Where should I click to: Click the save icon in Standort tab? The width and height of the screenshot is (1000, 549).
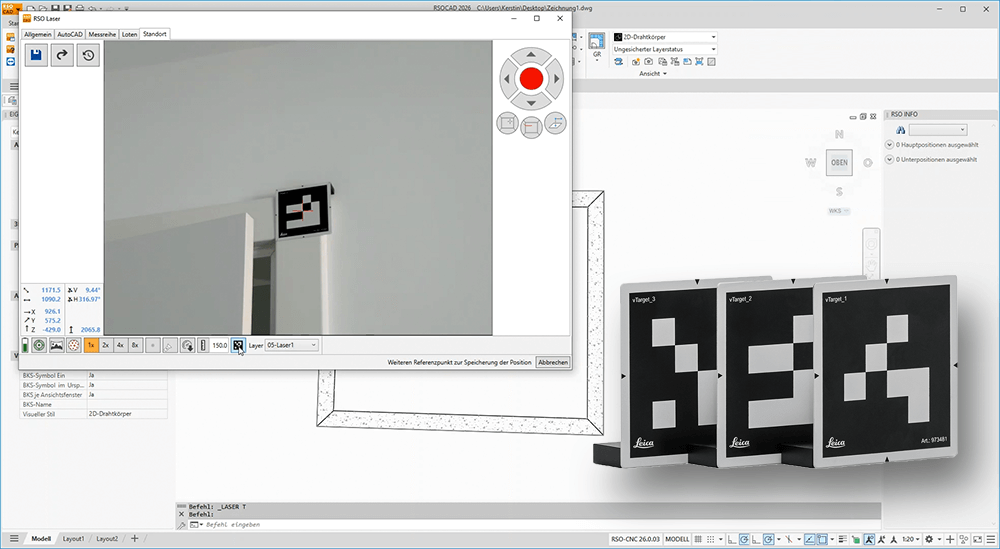pos(36,56)
